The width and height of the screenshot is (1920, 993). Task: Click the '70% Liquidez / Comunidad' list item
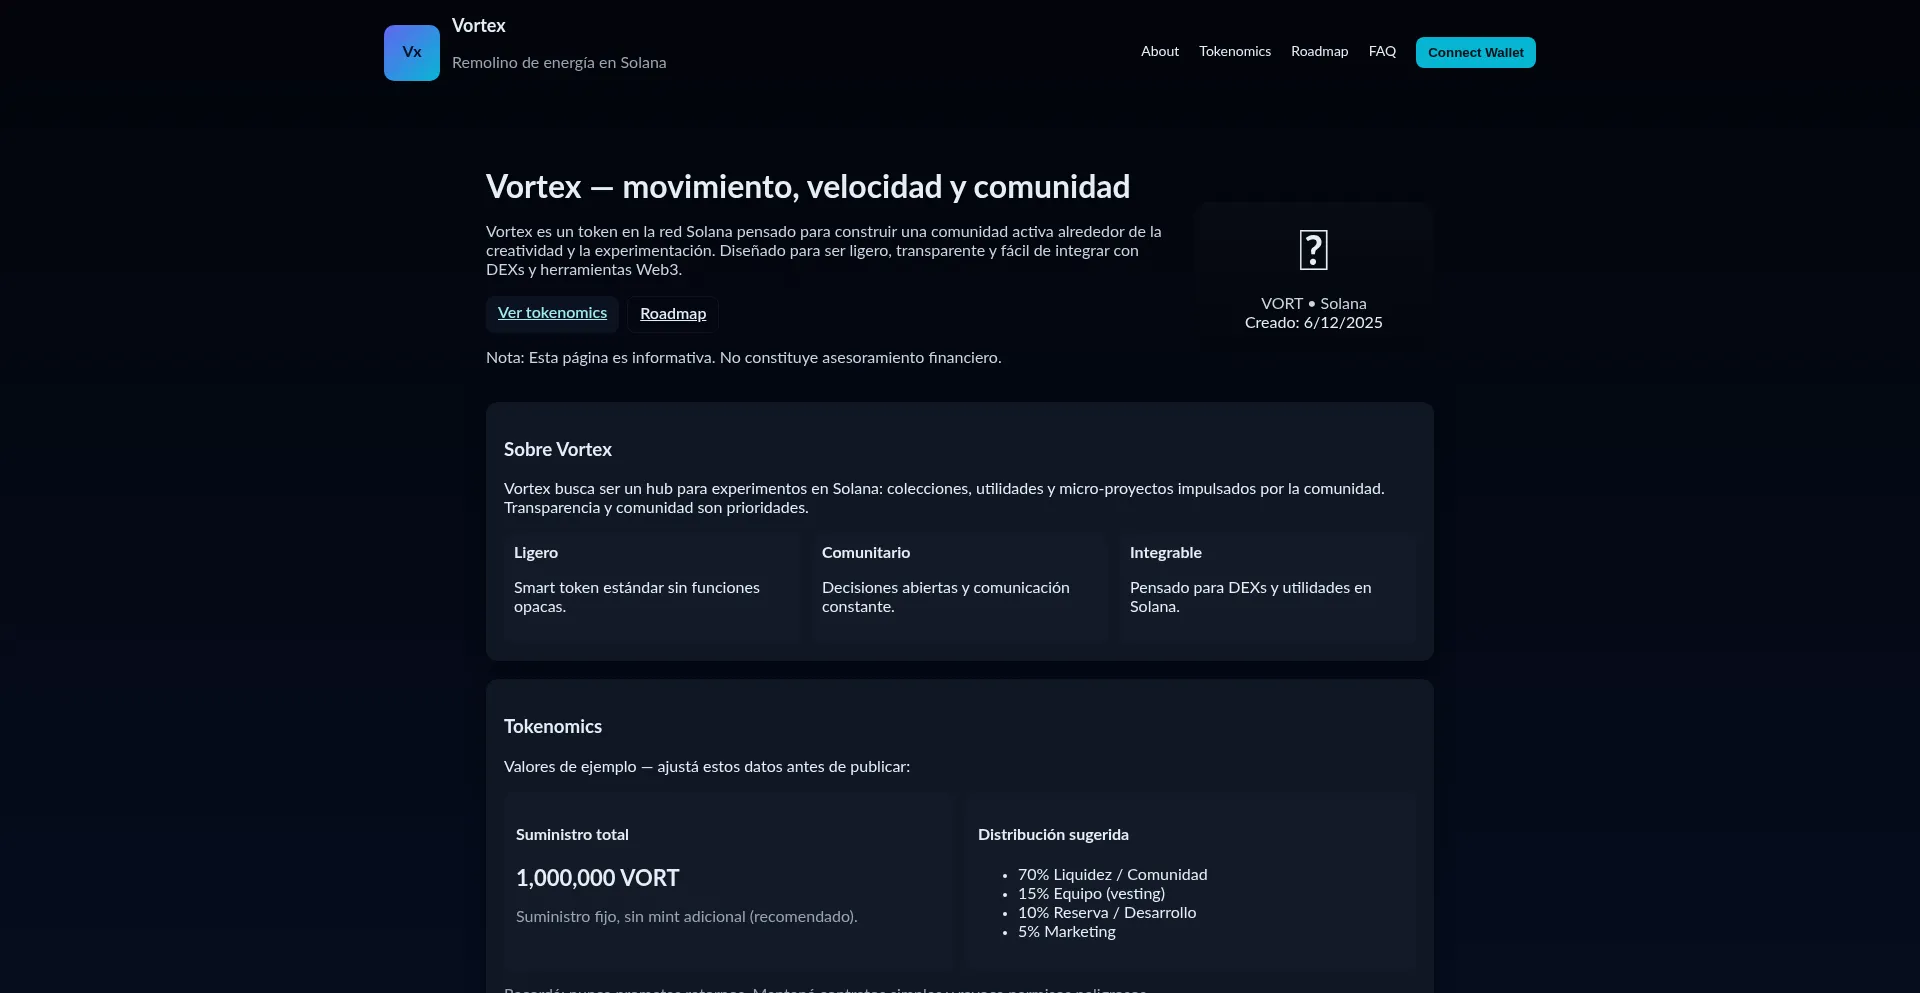coord(1113,875)
